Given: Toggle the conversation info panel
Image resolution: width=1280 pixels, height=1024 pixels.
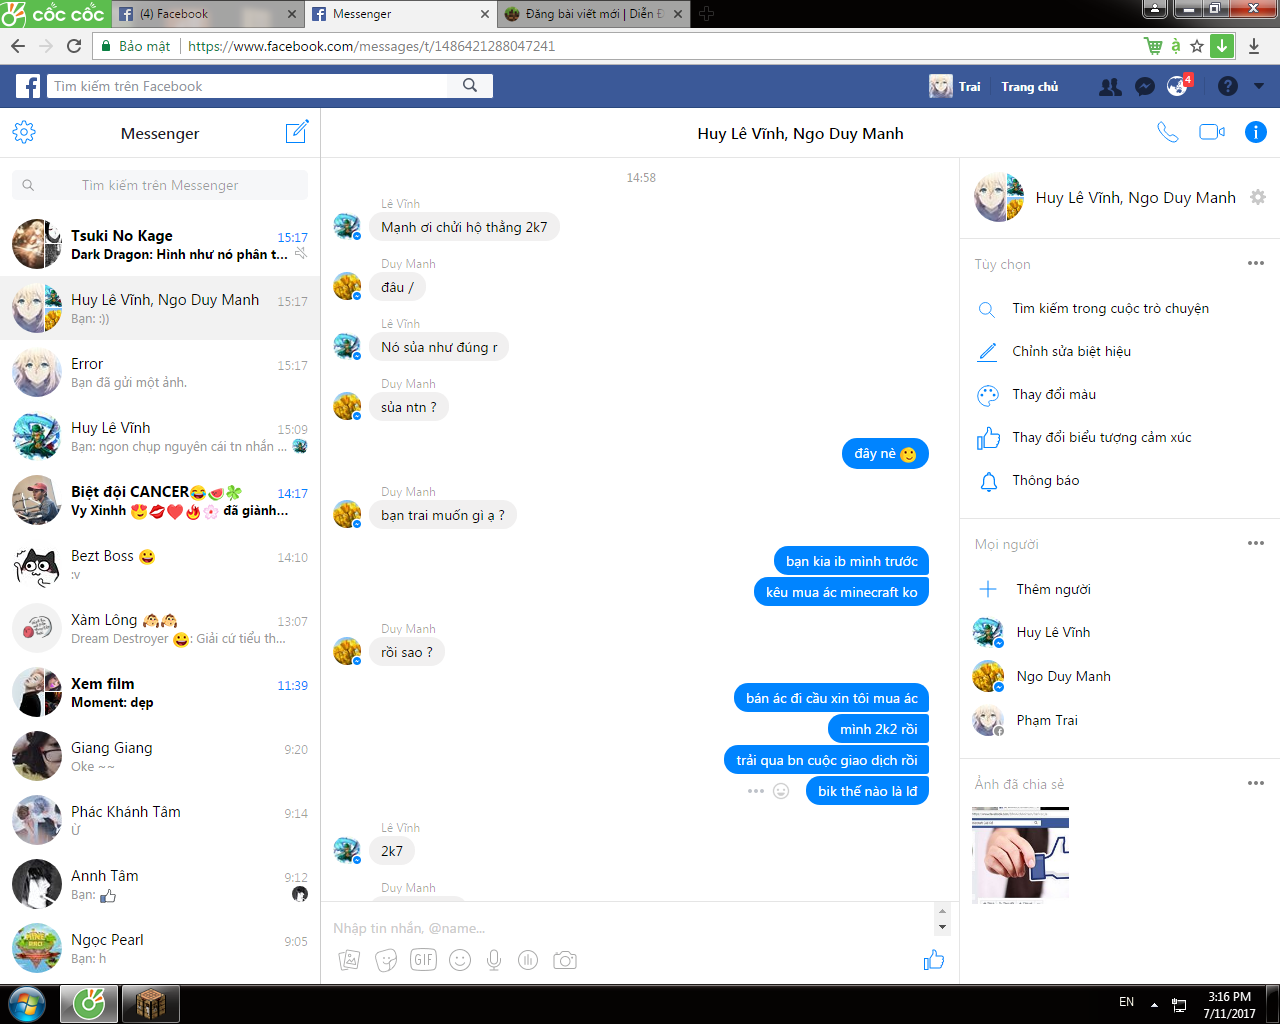Looking at the screenshot, I should [1256, 132].
